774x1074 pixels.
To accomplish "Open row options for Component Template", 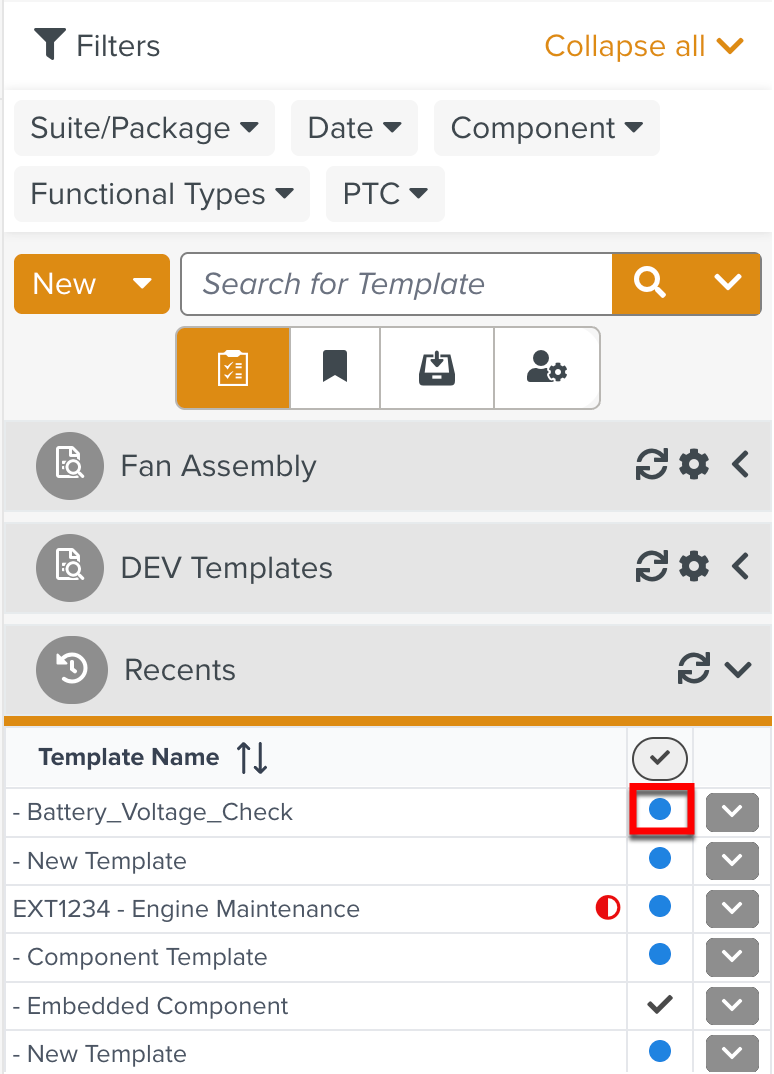I will pos(732,957).
